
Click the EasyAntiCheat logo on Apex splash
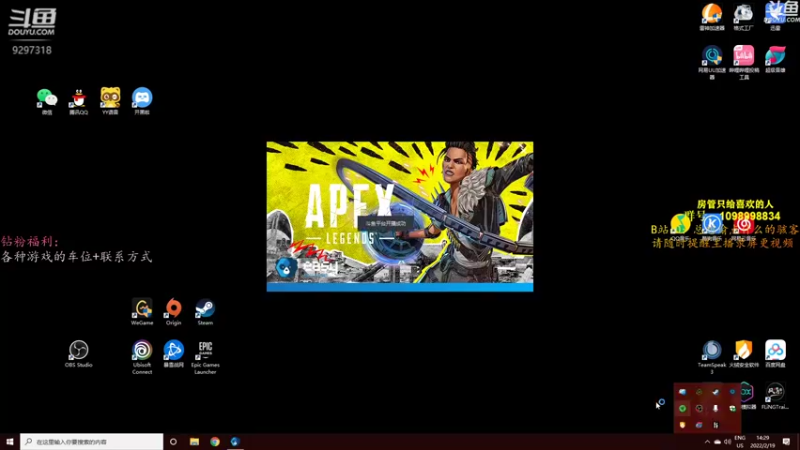308,267
